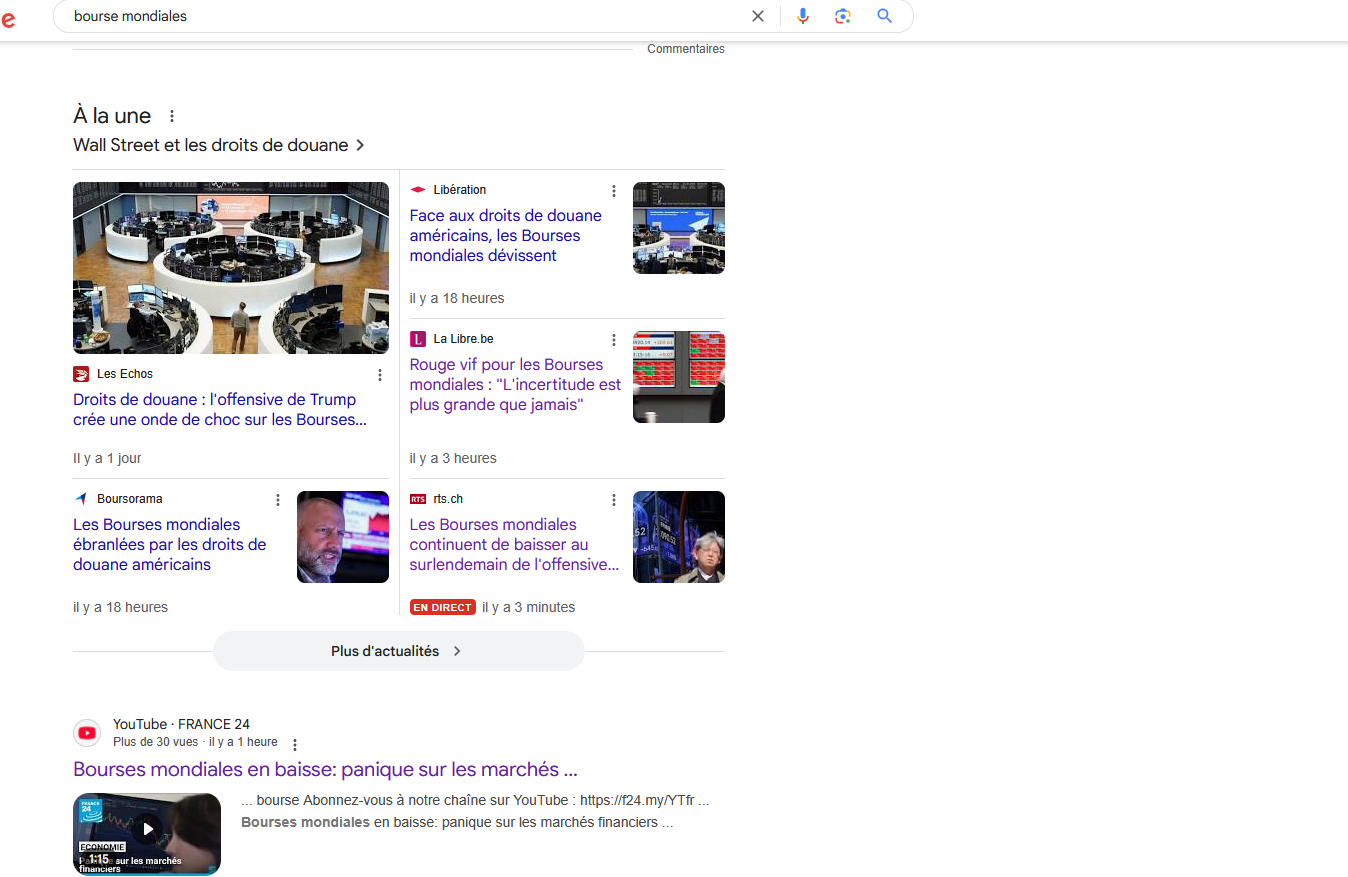
Task: Start voice search with the microphone icon
Action: coord(802,16)
